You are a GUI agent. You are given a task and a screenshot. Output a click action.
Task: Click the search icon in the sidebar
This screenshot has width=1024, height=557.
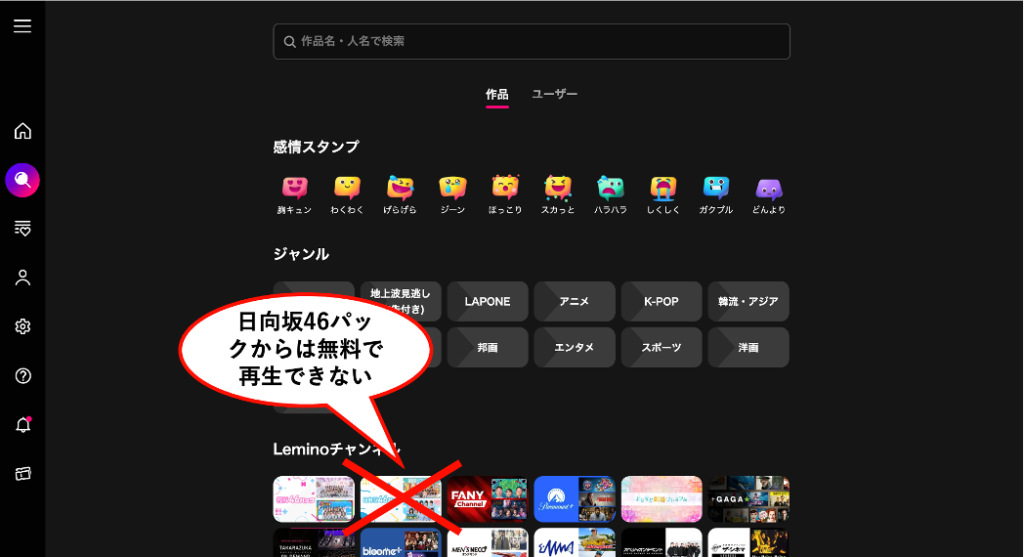(x=22, y=180)
